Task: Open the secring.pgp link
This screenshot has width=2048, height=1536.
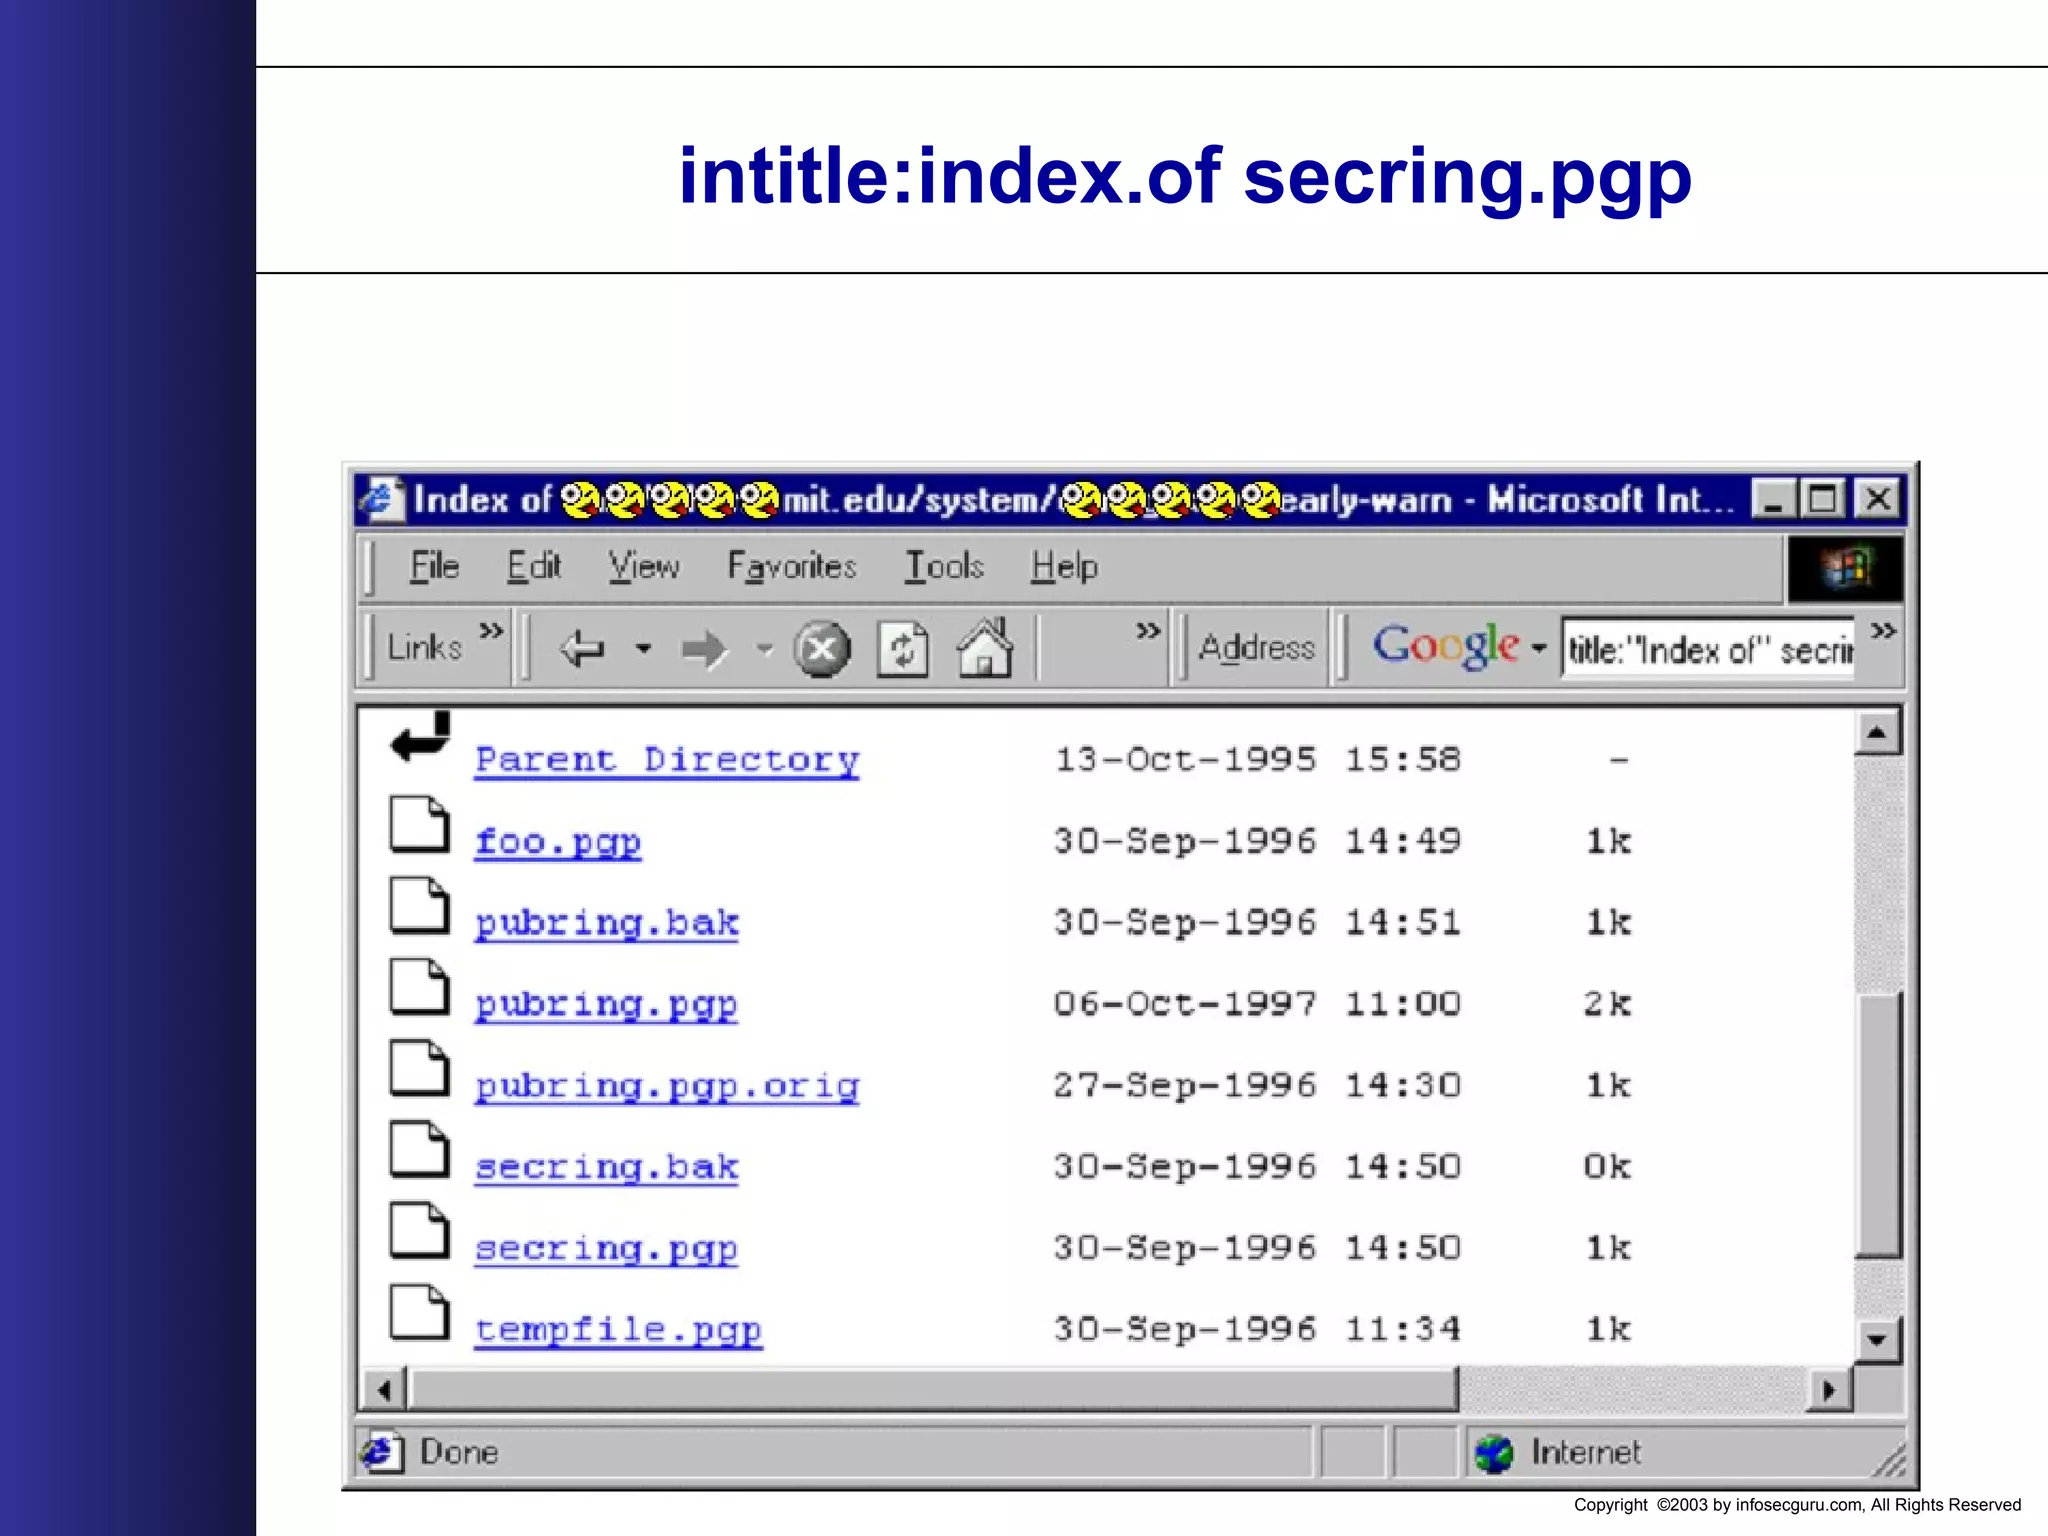Action: click(x=606, y=1248)
